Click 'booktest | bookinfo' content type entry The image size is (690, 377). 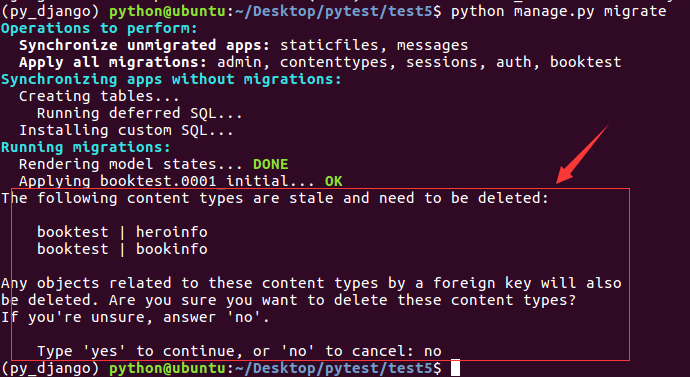(122, 249)
